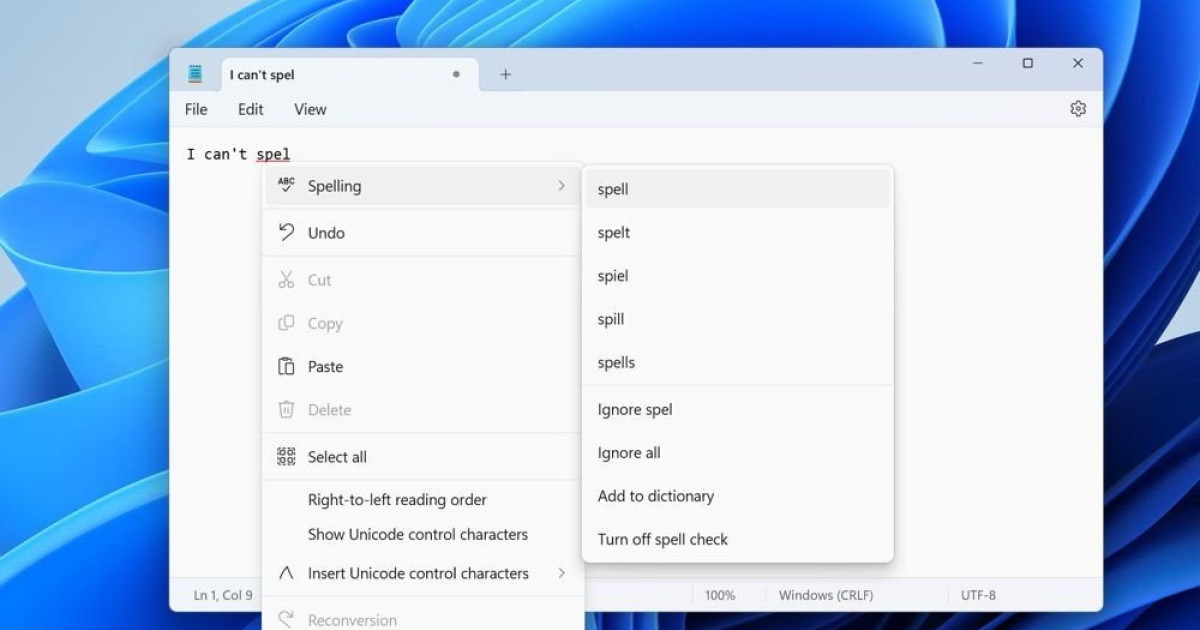Click the ABC Spelling icon in context menu
The height and width of the screenshot is (630, 1200).
[x=284, y=186]
